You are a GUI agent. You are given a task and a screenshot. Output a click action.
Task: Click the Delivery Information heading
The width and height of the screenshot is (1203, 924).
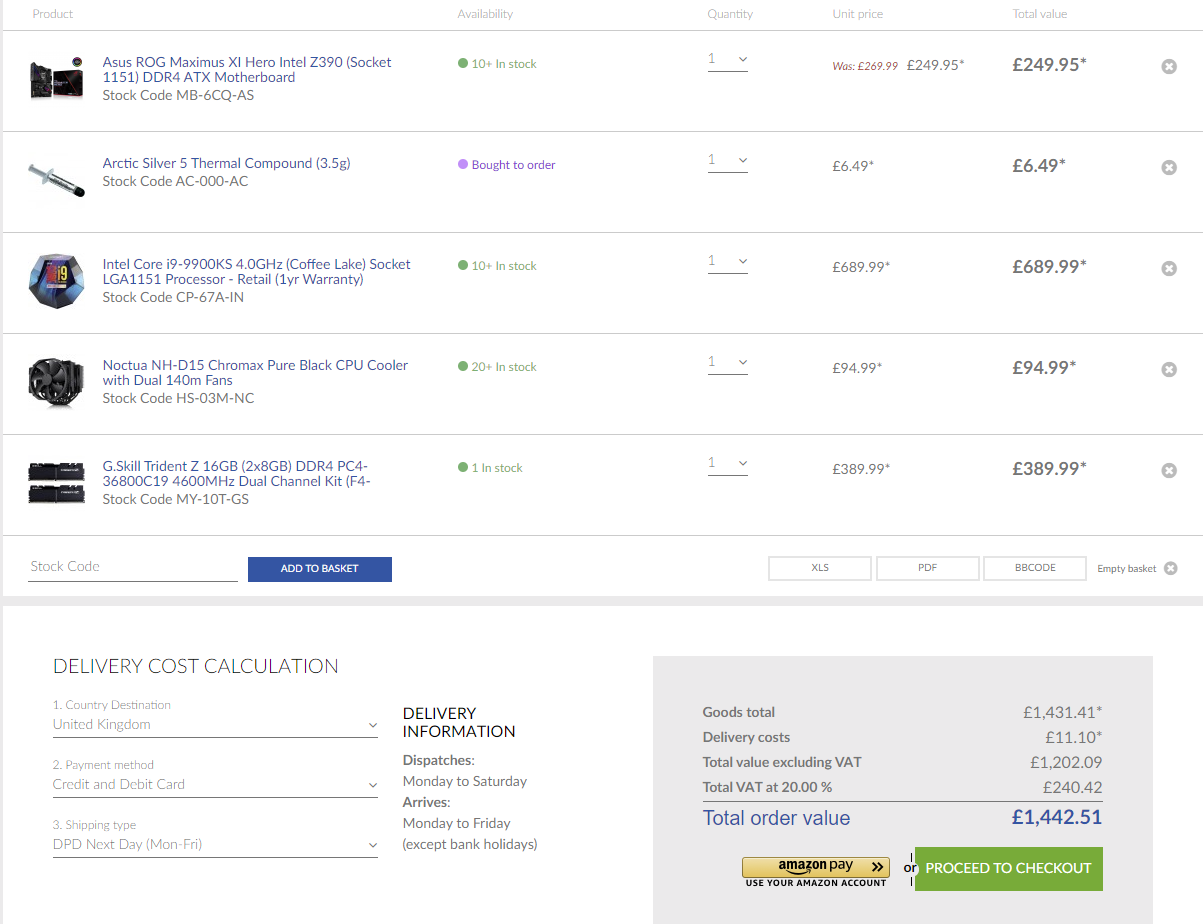(x=459, y=723)
